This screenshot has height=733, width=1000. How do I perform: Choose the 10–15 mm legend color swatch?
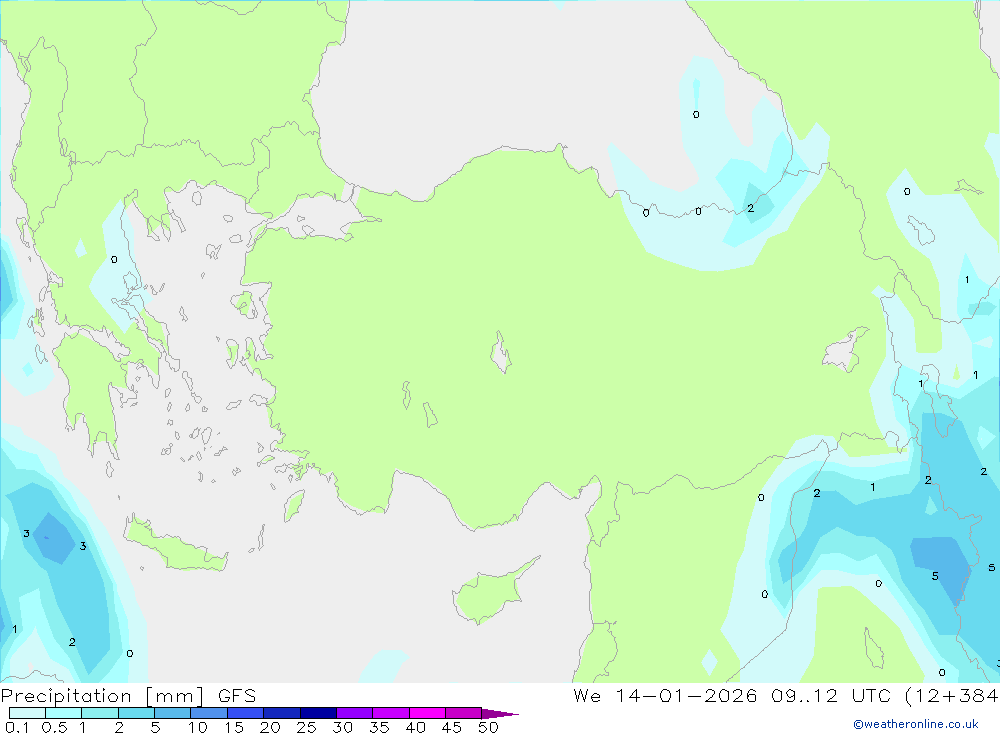point(209,713)
